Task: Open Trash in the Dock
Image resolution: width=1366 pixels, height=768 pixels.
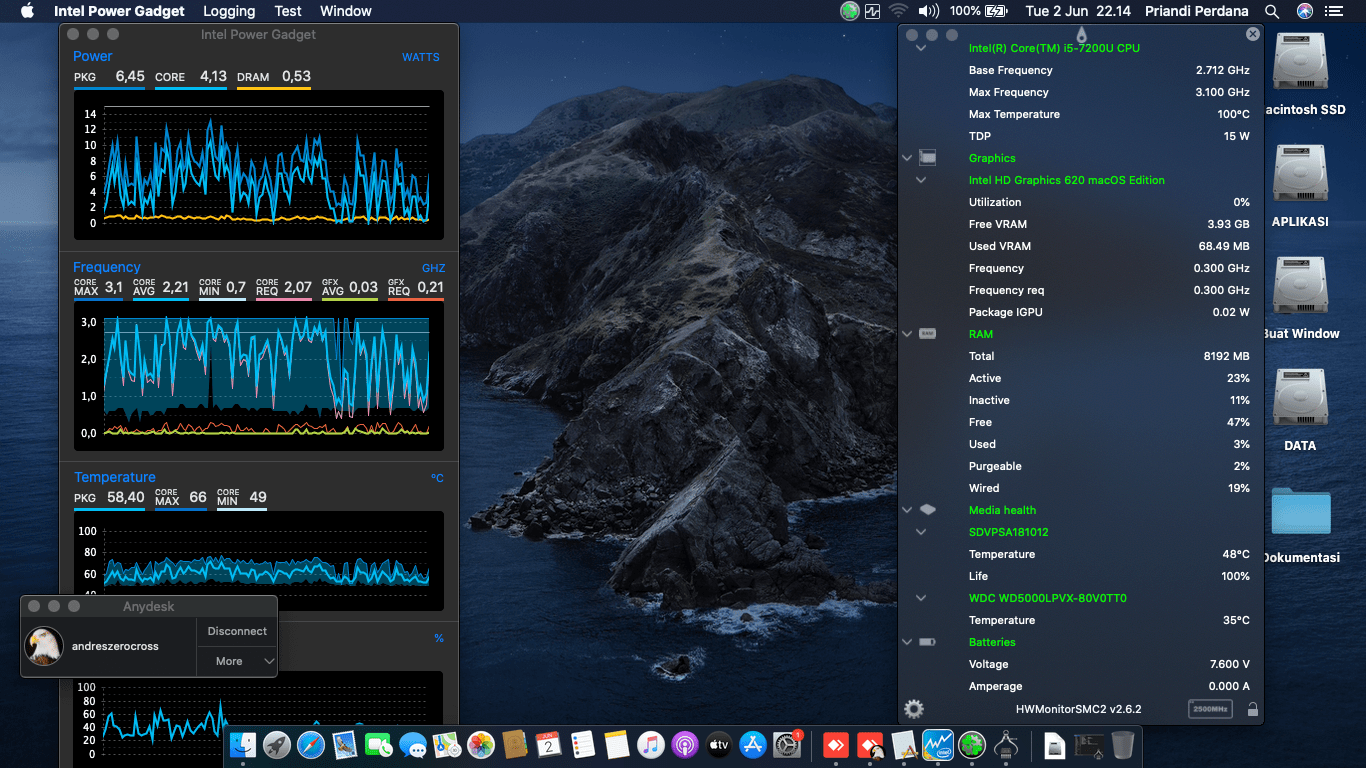Action: [1123, 744]
